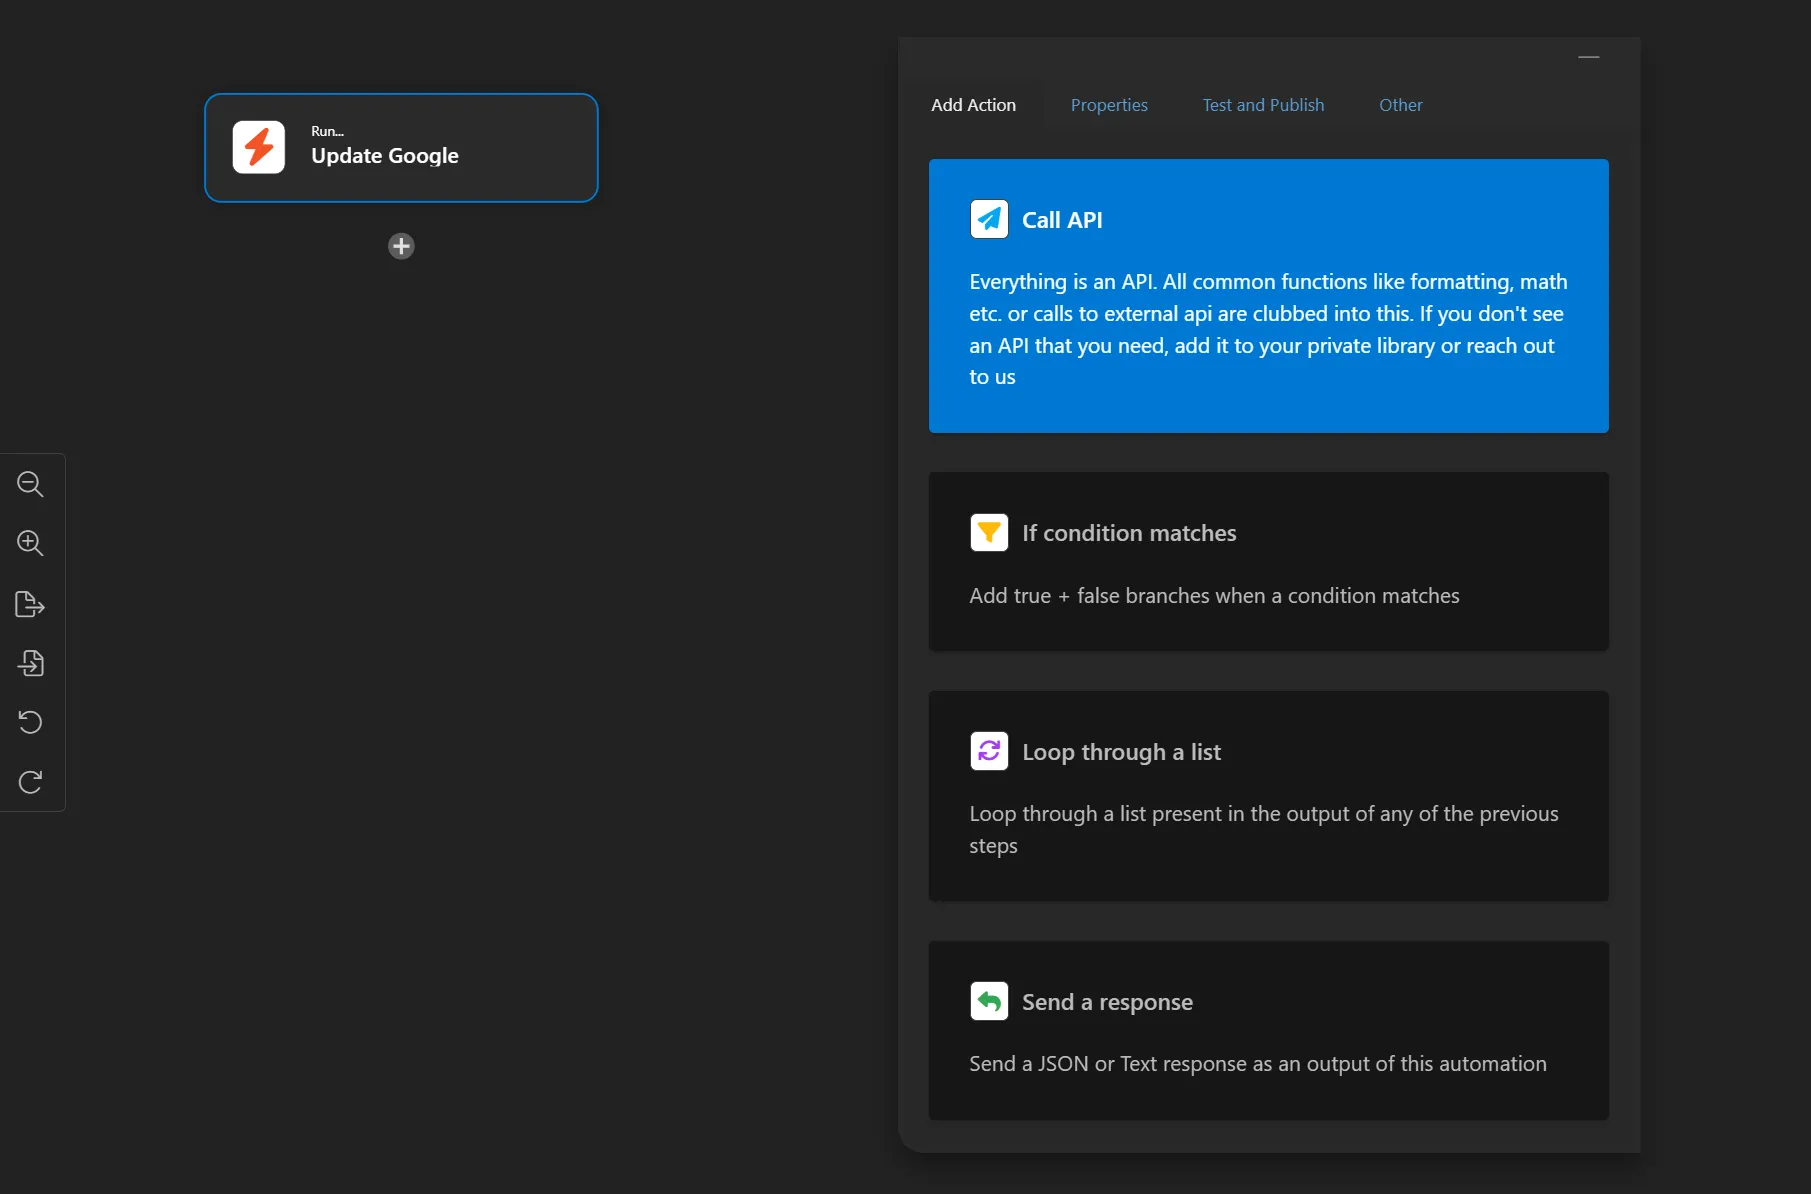Screen dimensions: 1811x1194
Task: Minimize the action panel with the dash
Action: click(1589, 58)
